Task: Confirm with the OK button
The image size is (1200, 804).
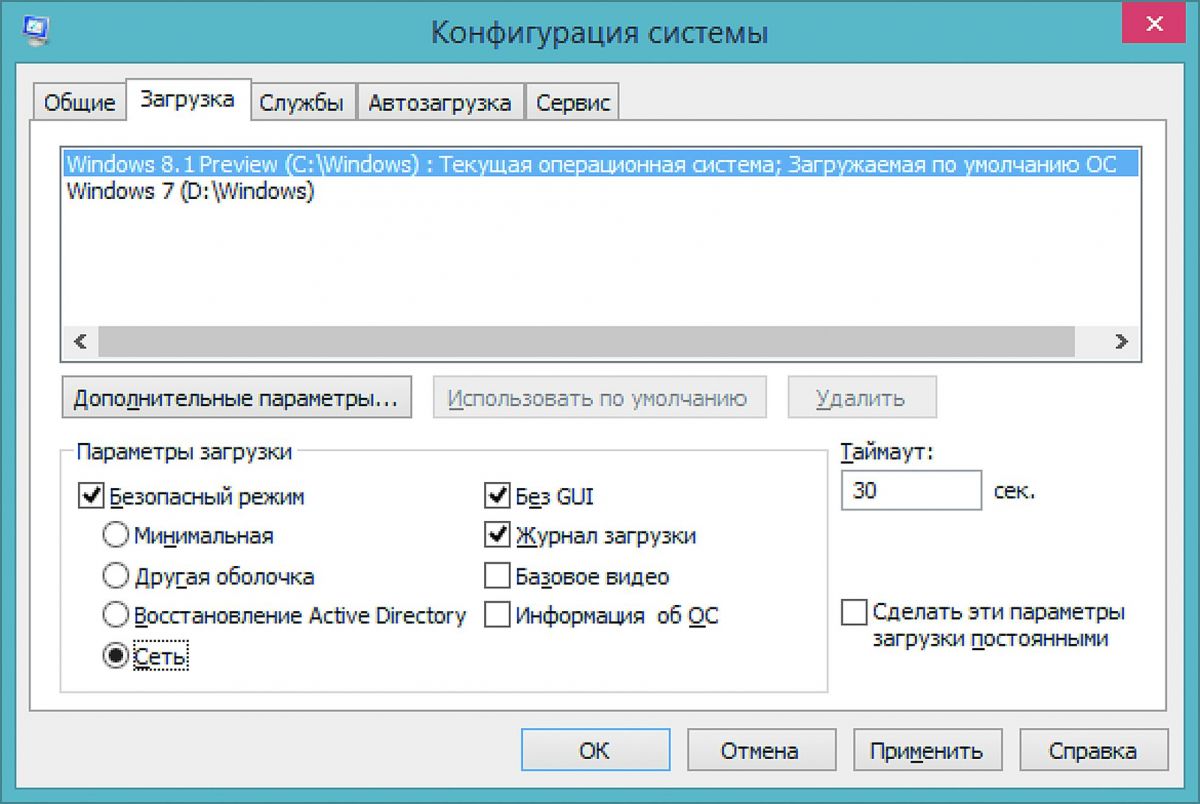Action: [595, 751]
